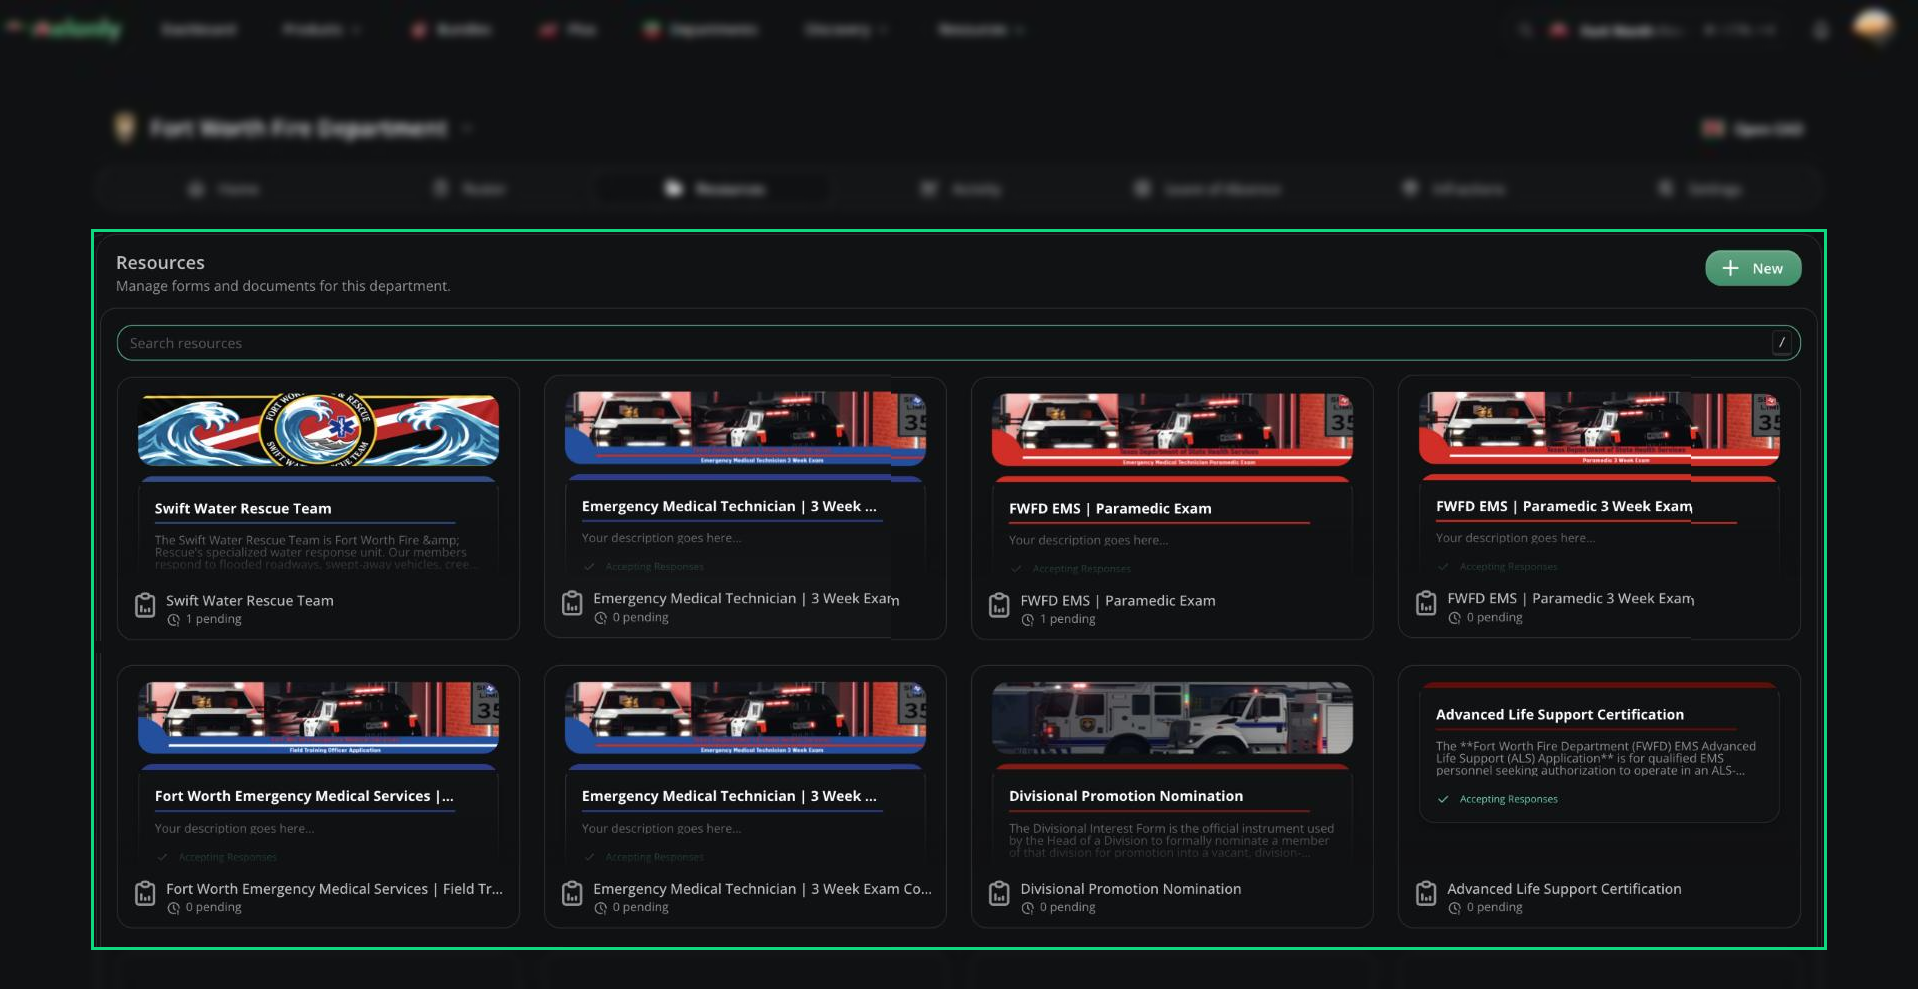Open banner image above FWFD EMS | Paramedic Exam
The height and width of the screenshot is (989, 1918).
coord(1172,429)
